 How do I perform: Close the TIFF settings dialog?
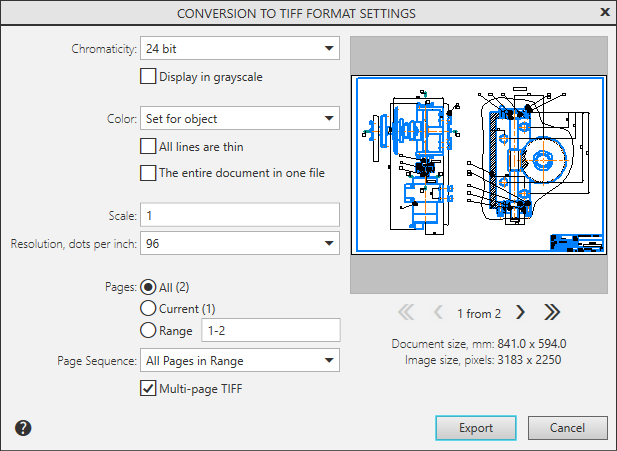(x=604, y=13)
